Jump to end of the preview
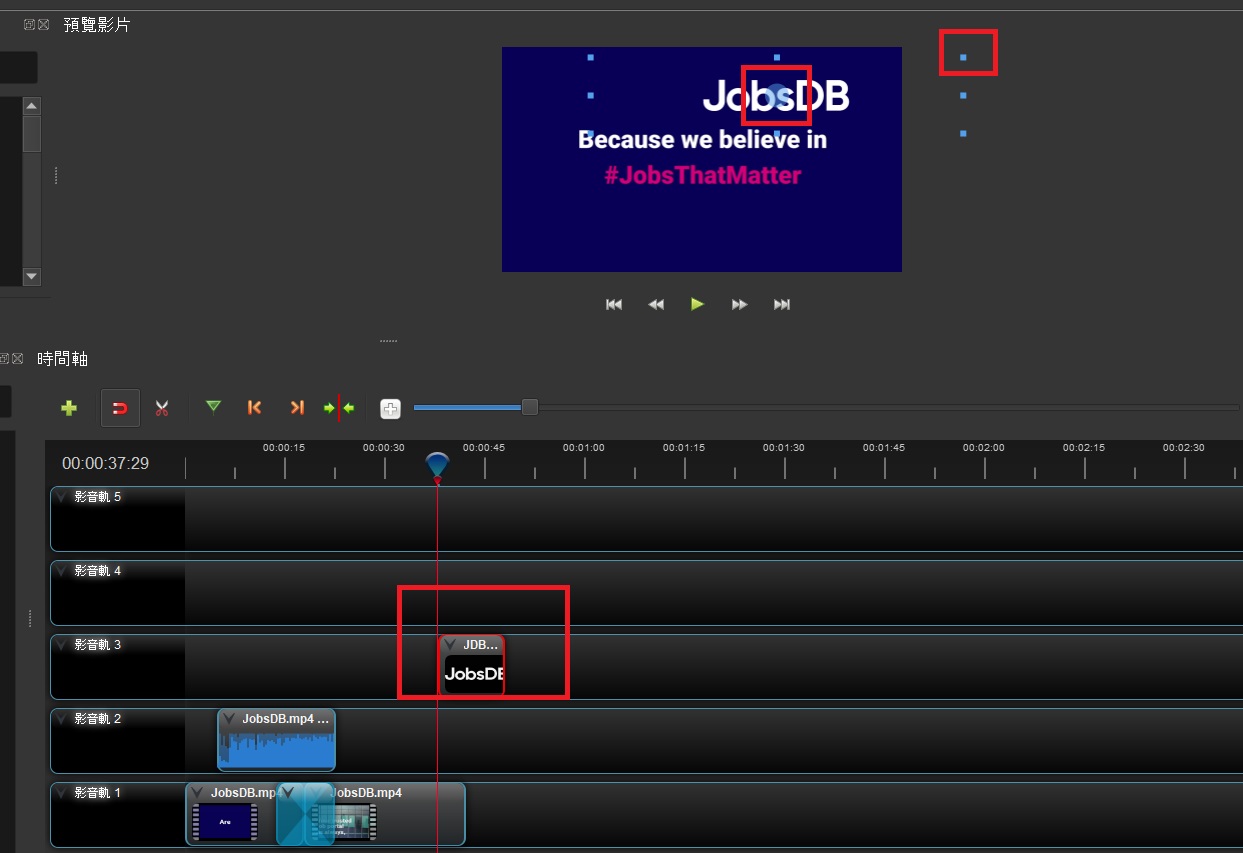 click(782, 304)
